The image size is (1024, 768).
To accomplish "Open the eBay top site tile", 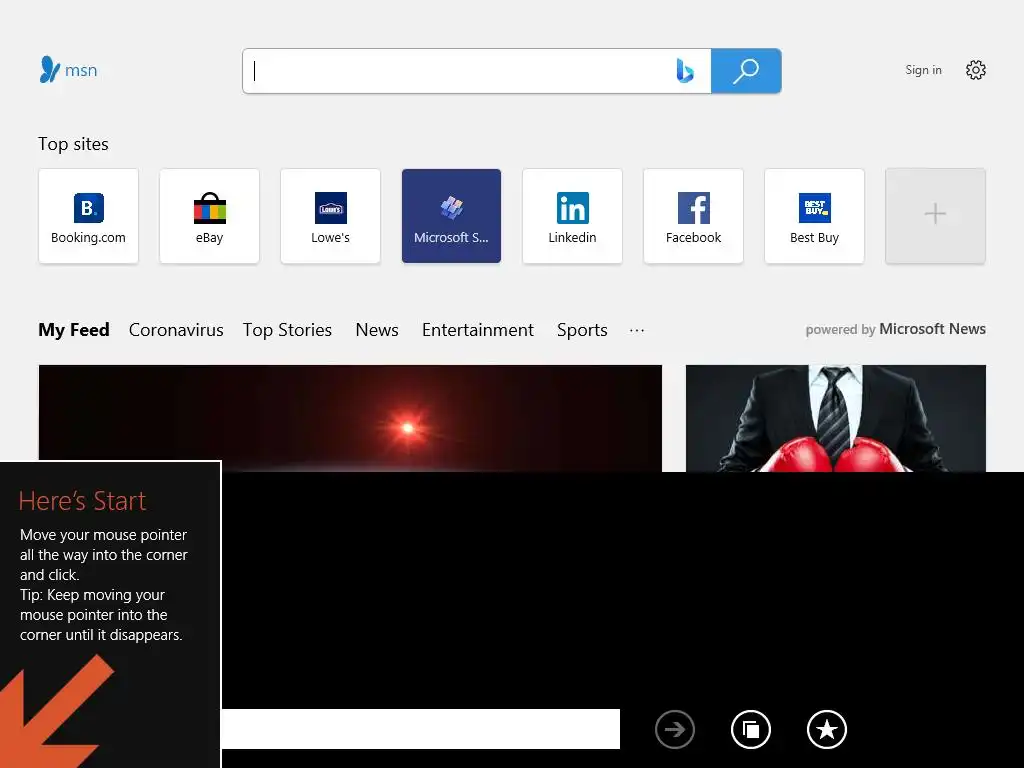I will [209, 216].
